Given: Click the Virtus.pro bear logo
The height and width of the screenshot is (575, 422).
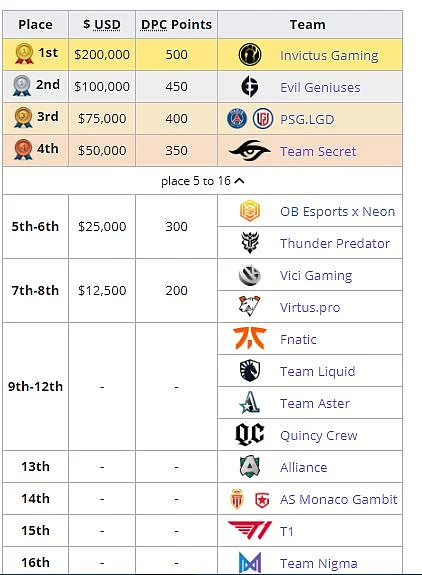Looking at the screenshot, I should (x=250, y=306).
